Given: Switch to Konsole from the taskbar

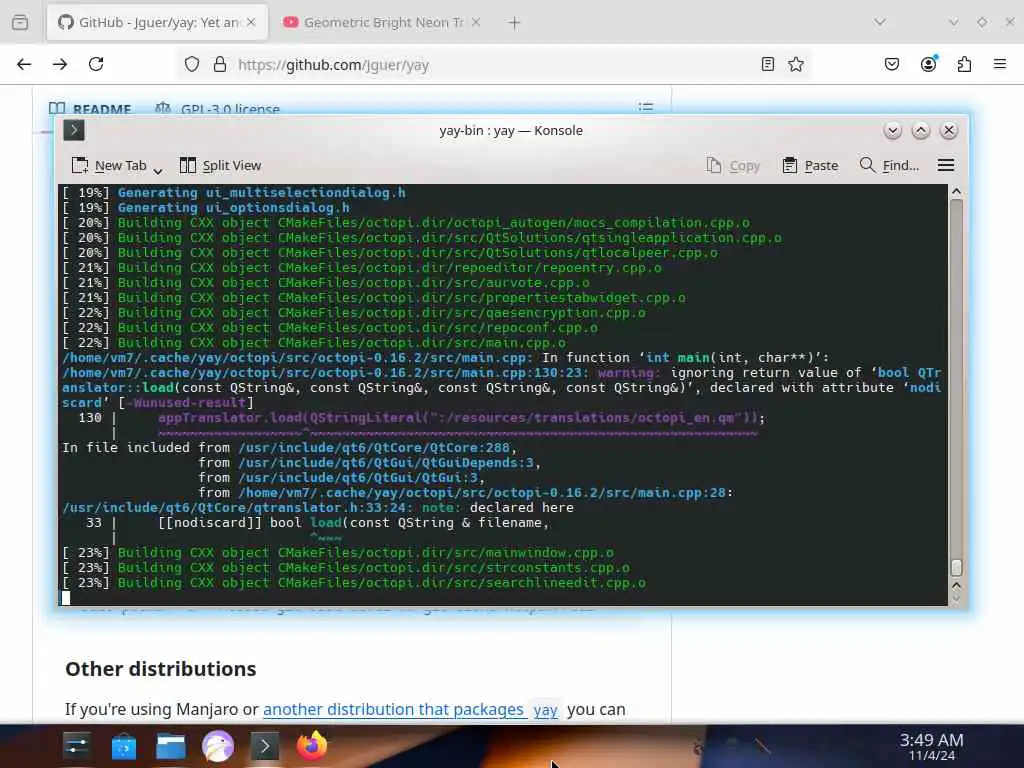Looking at the screenshot, I should (264, 746).
